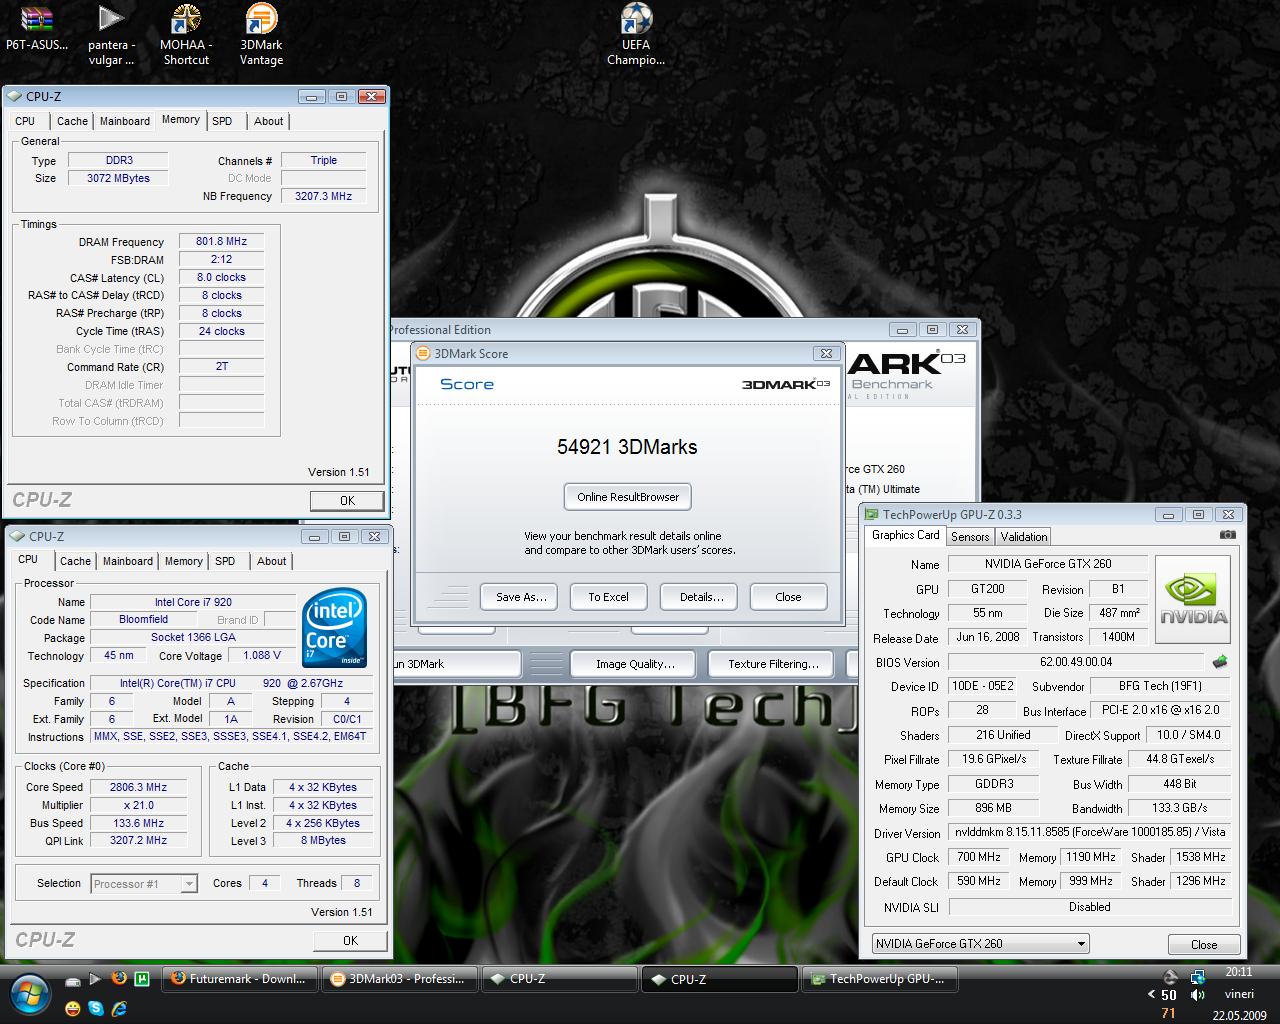Open the Mainboard tab in the bottom CPU-Z window
This screenshot has height=1024, width=1280.
128,561
